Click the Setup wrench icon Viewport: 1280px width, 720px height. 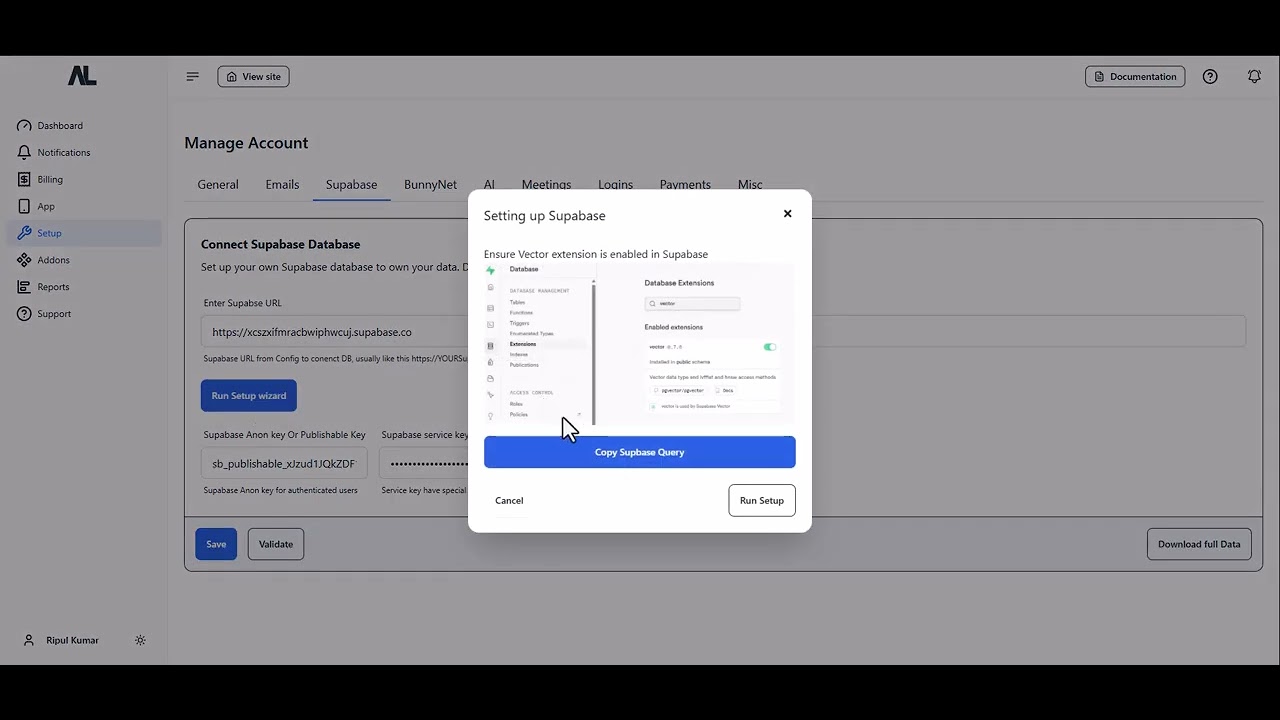pyautogui.click(x=24, y=233)
